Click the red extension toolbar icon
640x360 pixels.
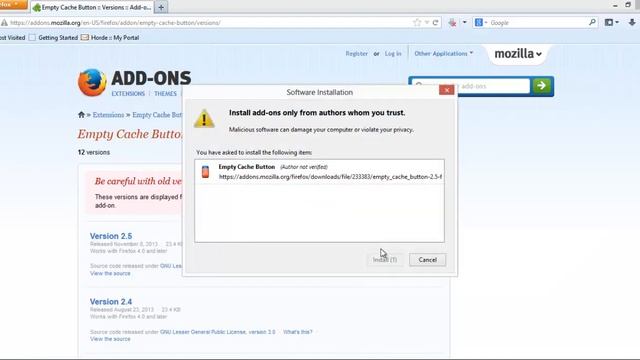click(452, 23)
